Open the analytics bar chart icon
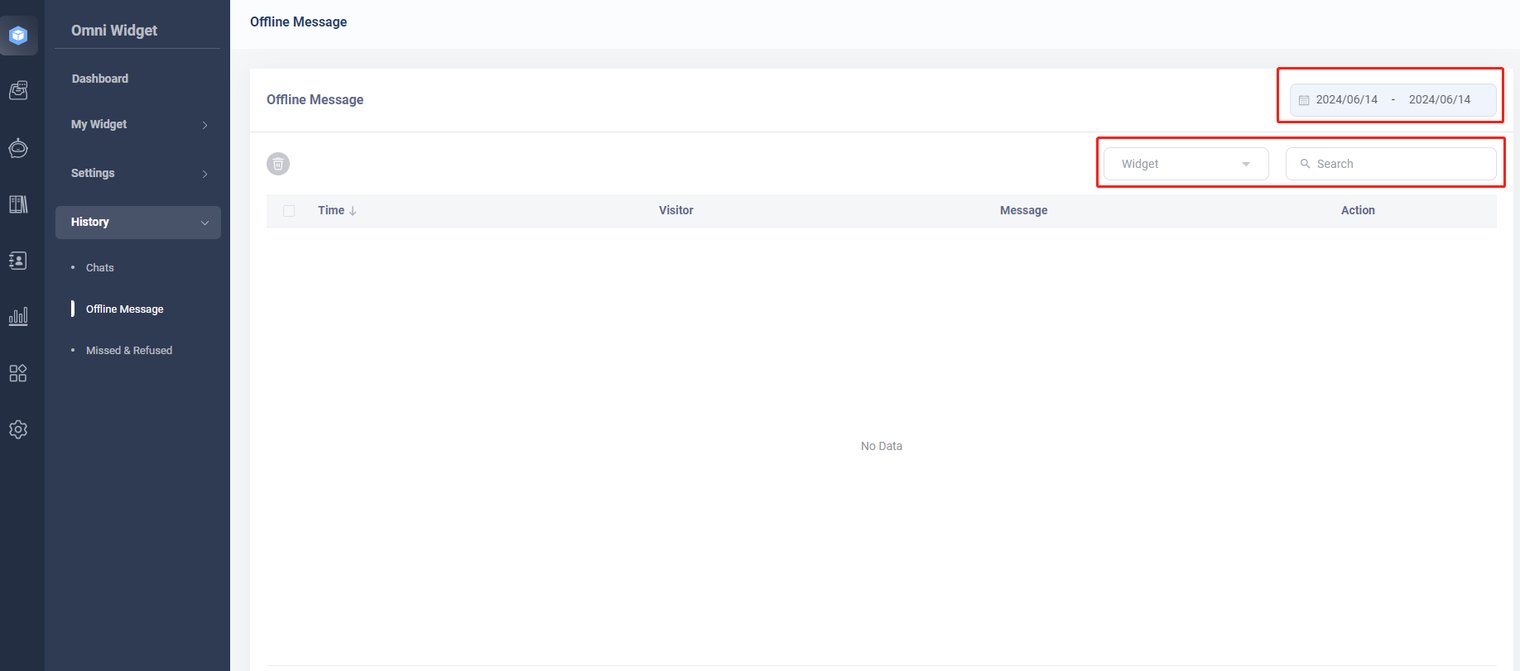 (18, 316)
